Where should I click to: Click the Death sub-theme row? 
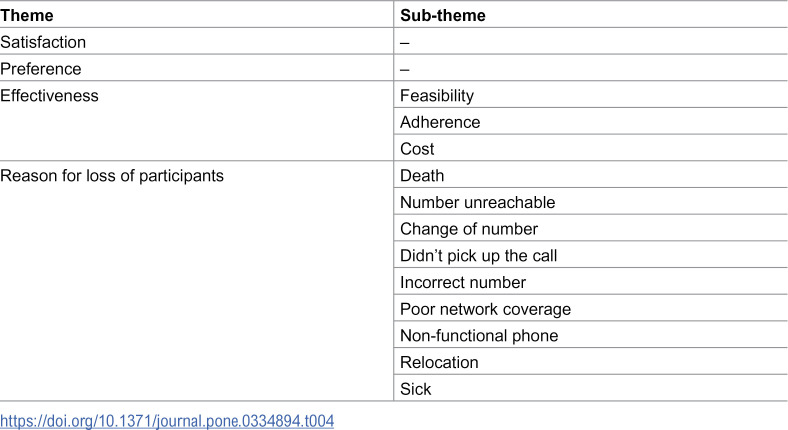coord(590,175)
